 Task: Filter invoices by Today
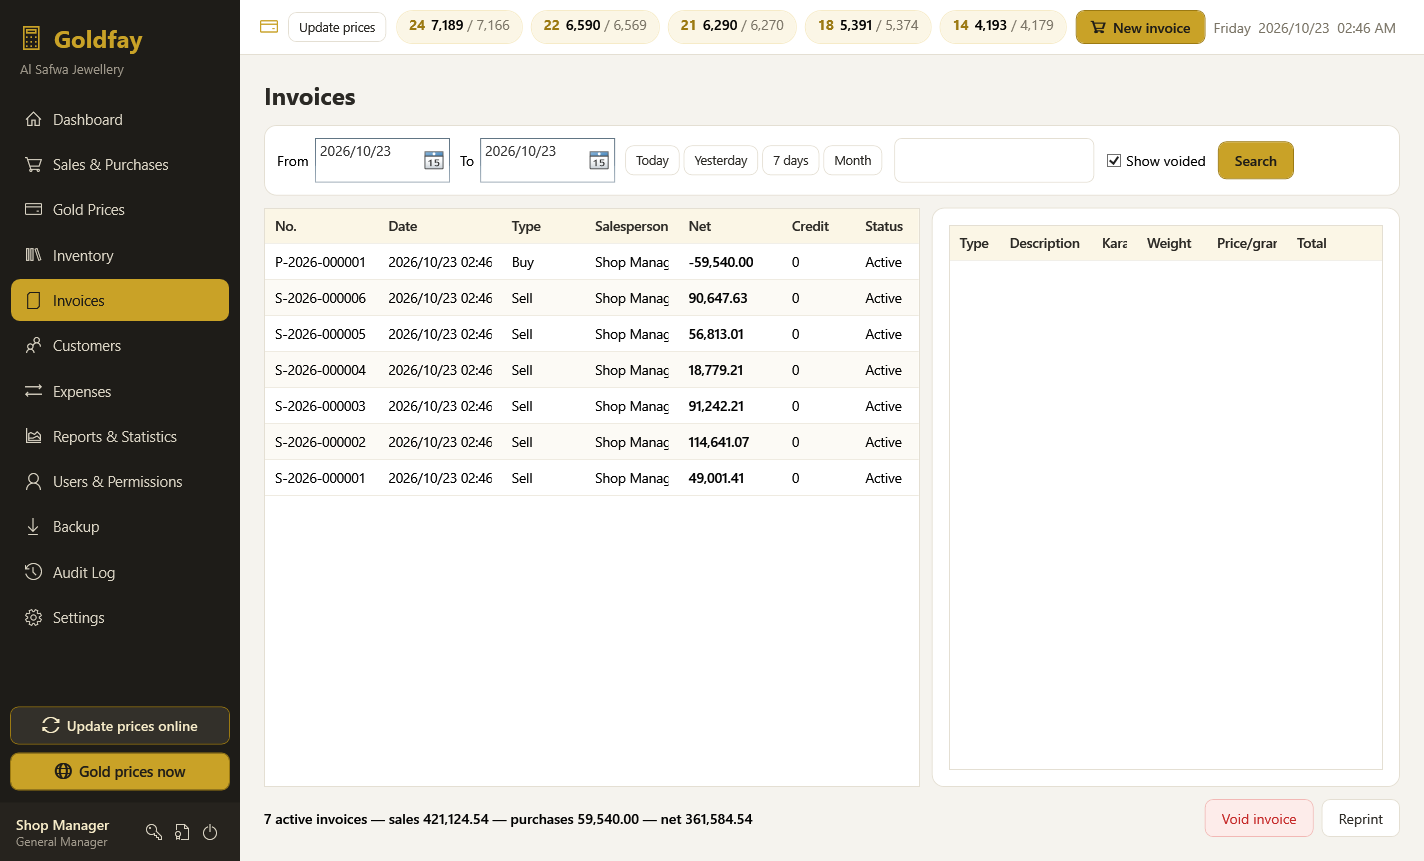click(x=652, y=160)
